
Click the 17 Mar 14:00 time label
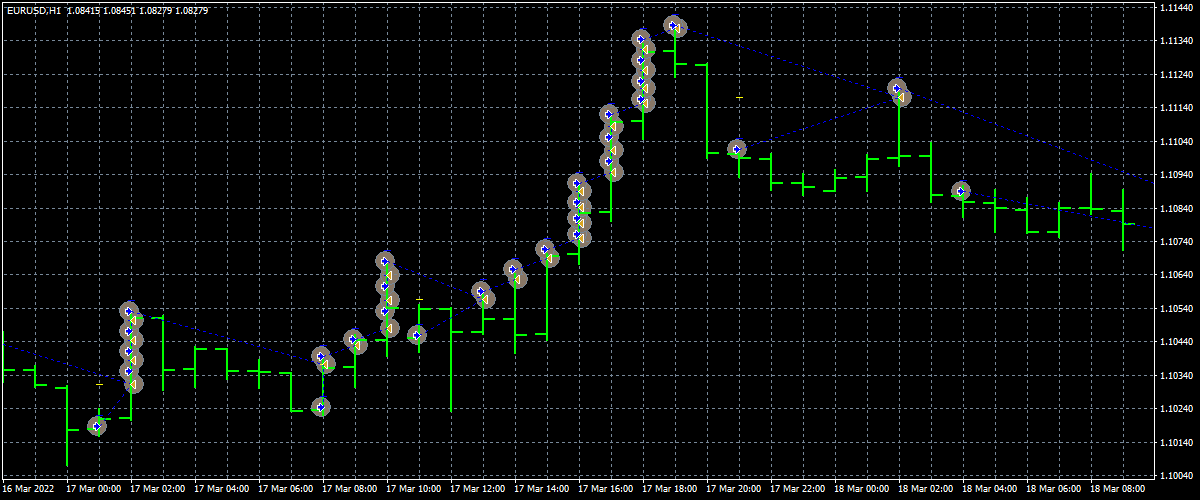[x=541, y=490]
